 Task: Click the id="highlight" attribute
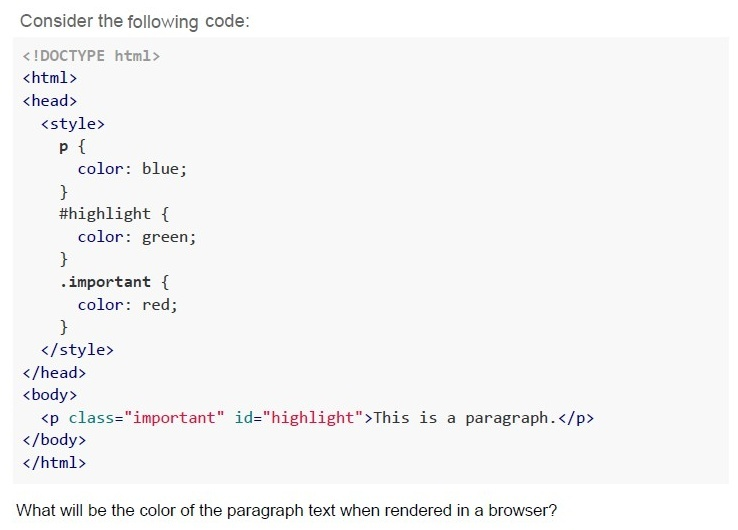(x=299, y=418)
